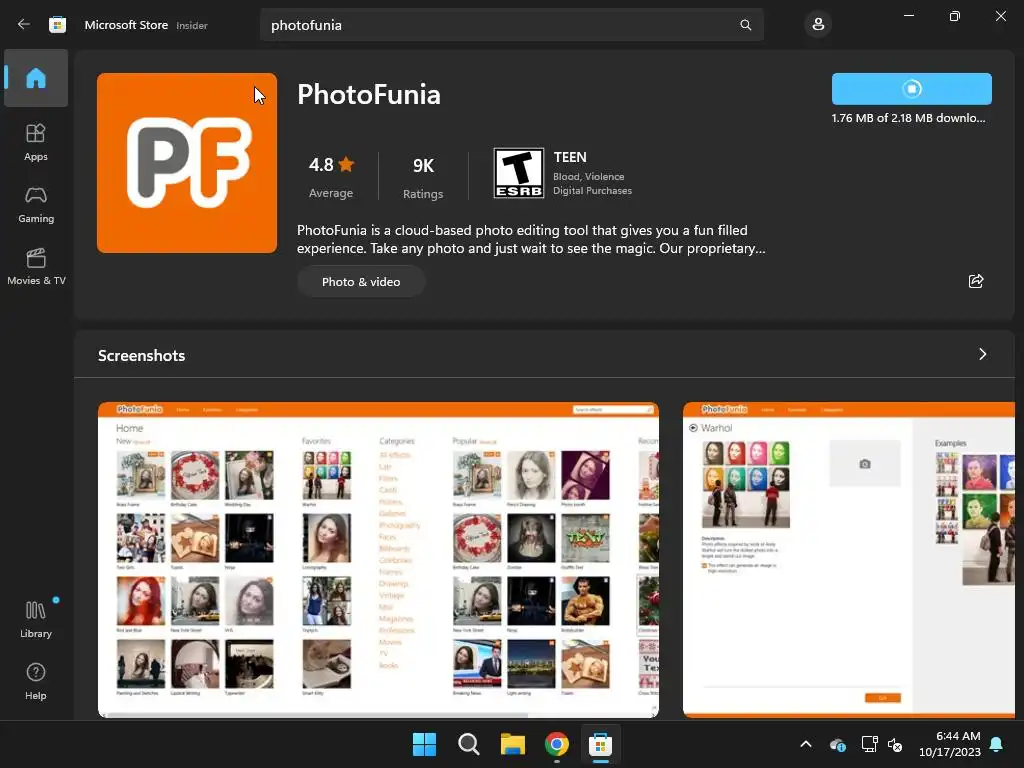The image size is (1024, 768).
Task: Click the muted volume tray icon
Action: click(895, 744)
